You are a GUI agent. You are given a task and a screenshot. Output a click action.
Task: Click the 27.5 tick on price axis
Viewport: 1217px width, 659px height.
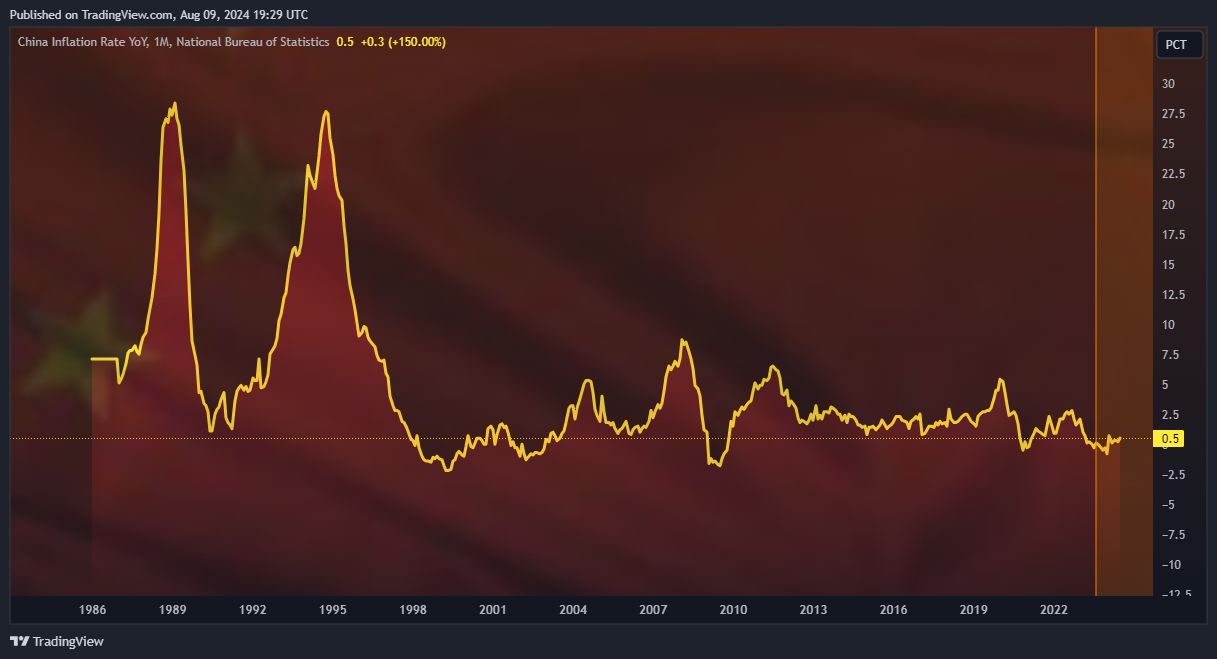1174,114
